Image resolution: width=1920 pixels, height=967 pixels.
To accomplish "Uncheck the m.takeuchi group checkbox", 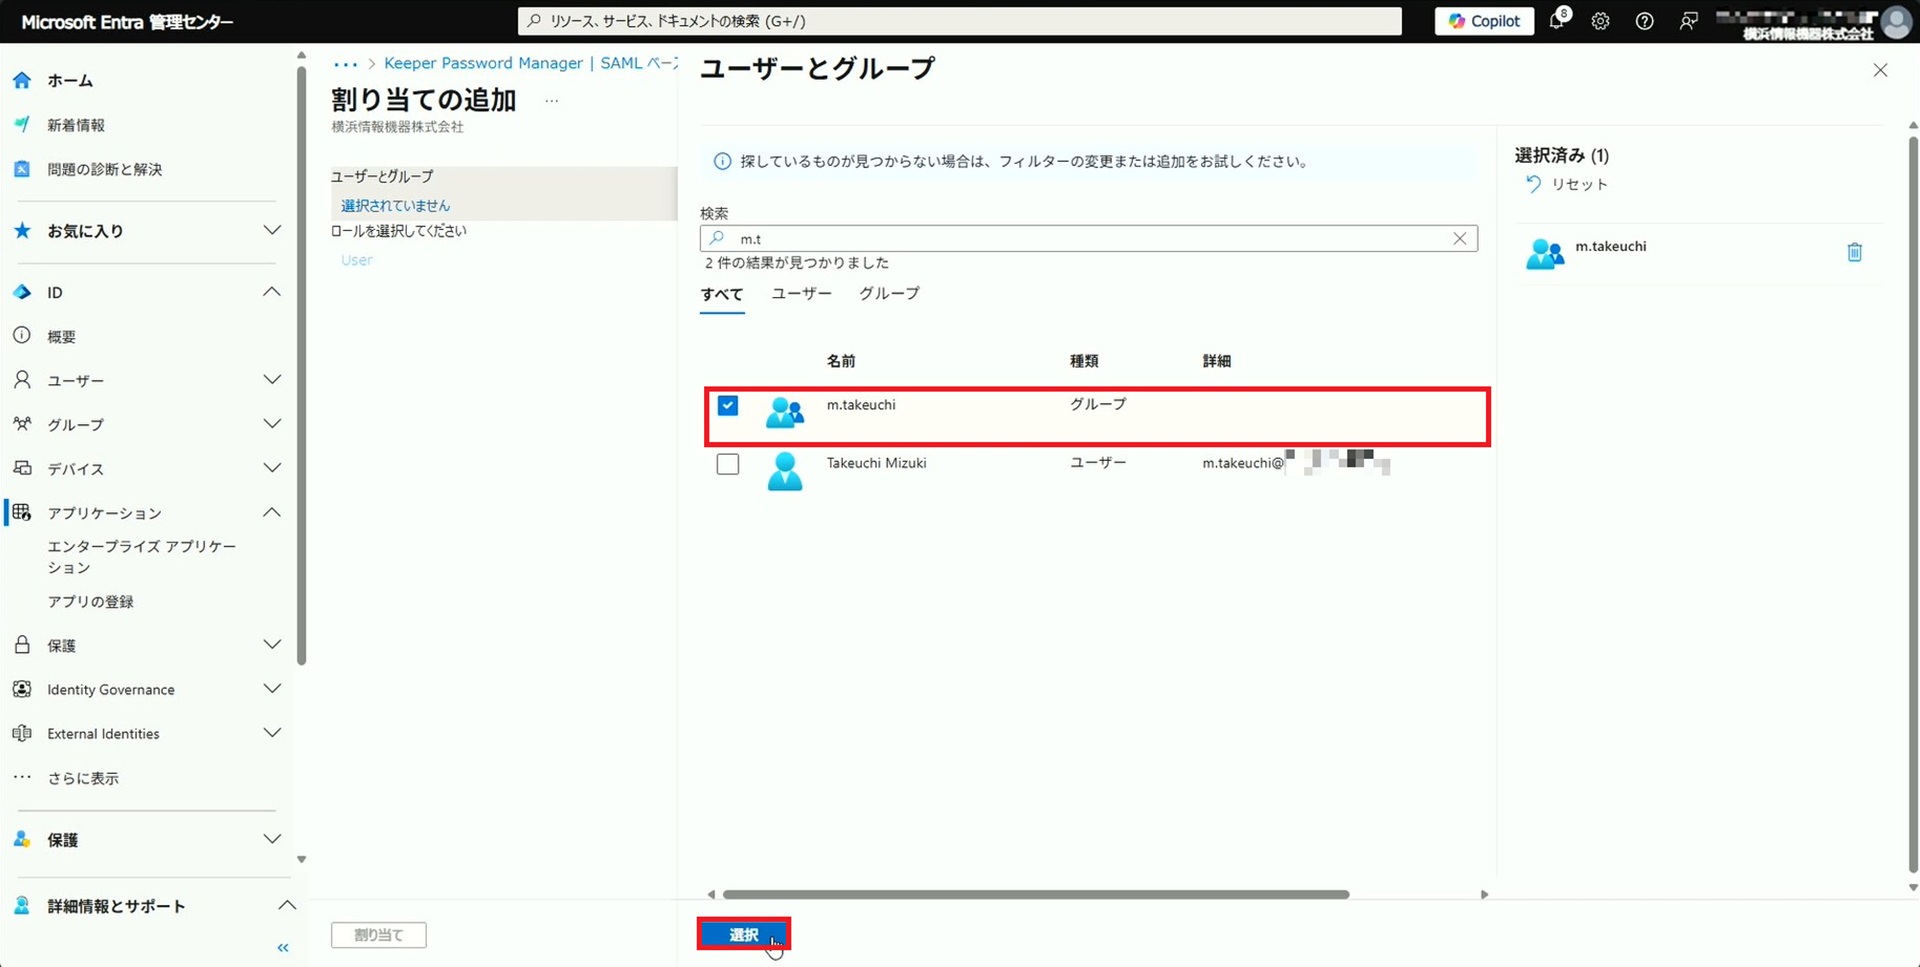I will click(x=728, y=406).
